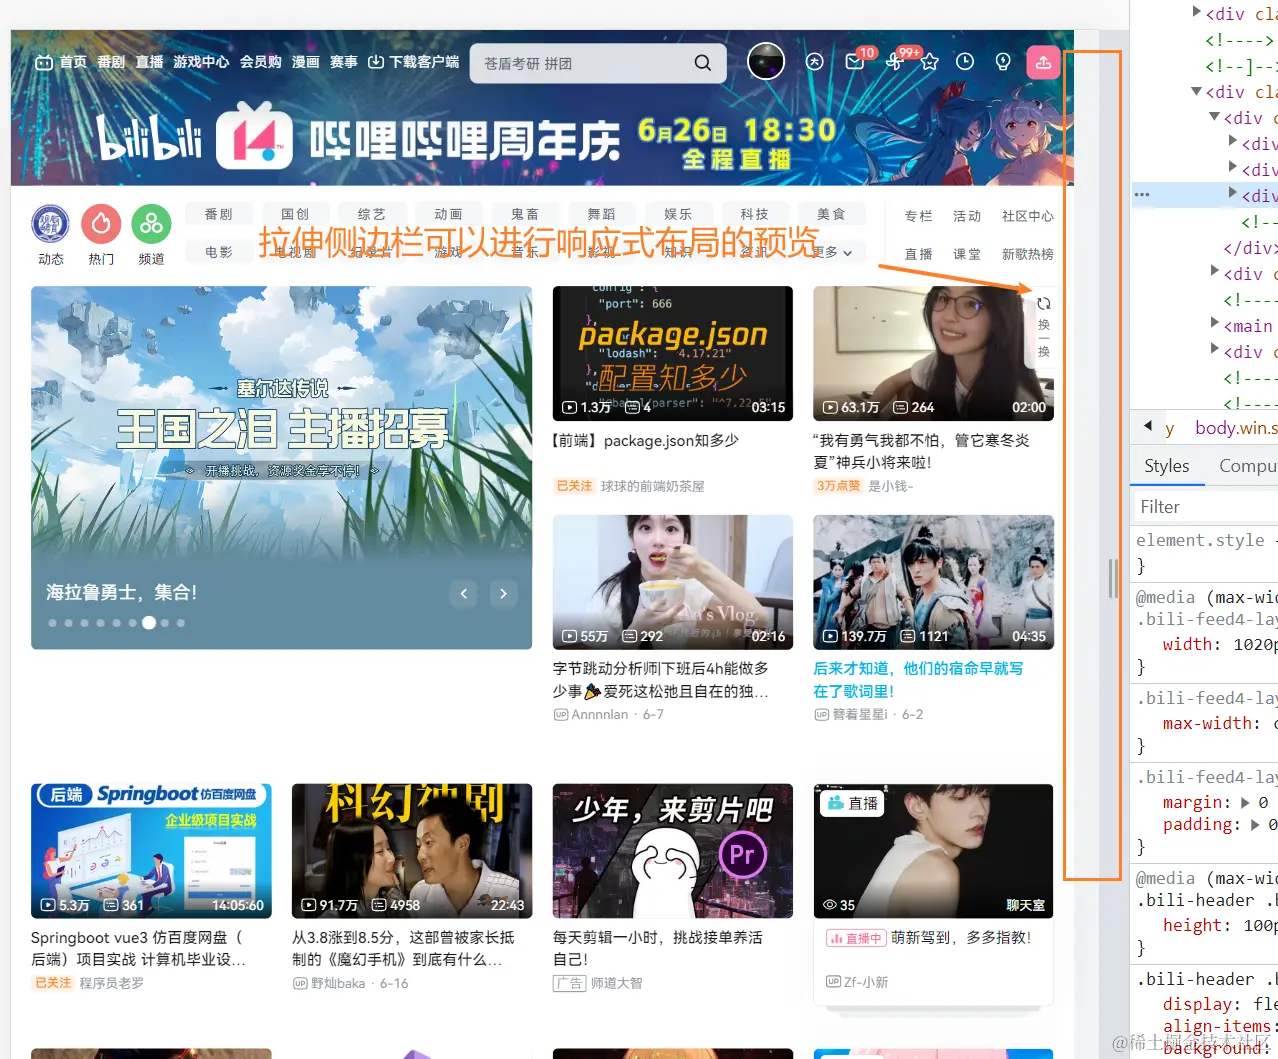
Task: Open title 后来才知道，他们的宿命早就写在了歌词里
Action: tap(917, 679)
